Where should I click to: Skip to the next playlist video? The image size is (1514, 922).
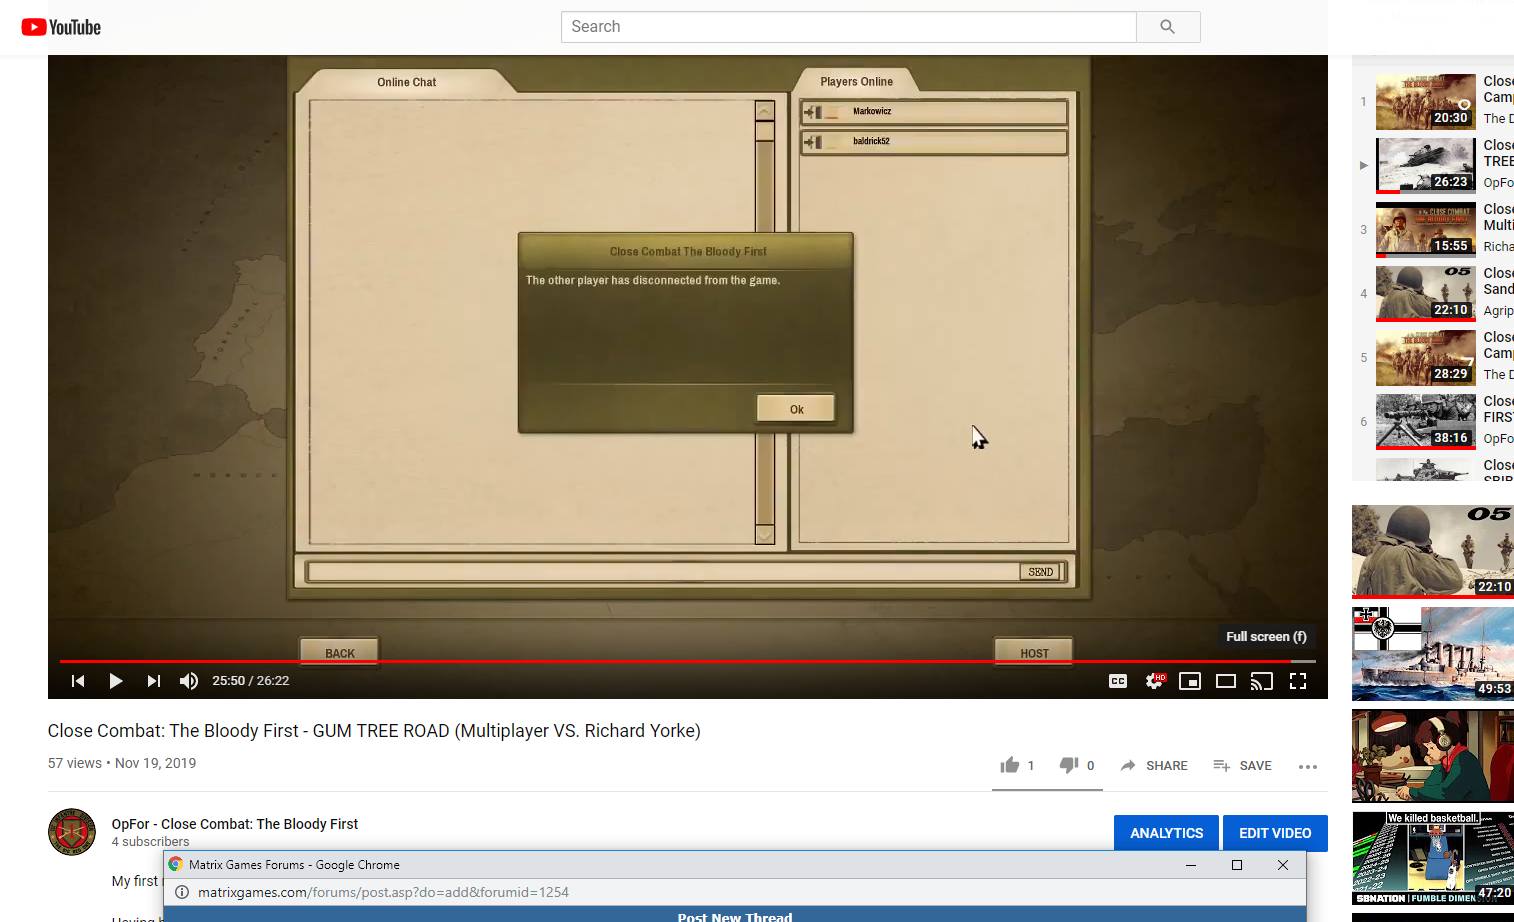tap(153, 681)
